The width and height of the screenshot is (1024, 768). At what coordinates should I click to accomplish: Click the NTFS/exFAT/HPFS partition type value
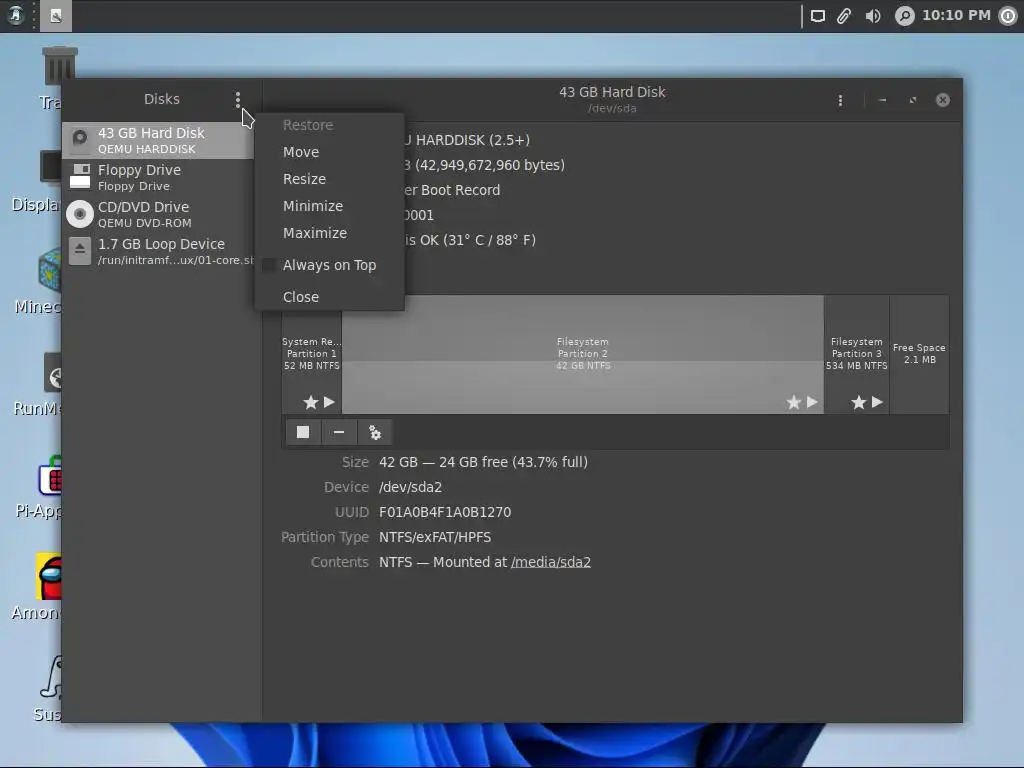[435, 537]
